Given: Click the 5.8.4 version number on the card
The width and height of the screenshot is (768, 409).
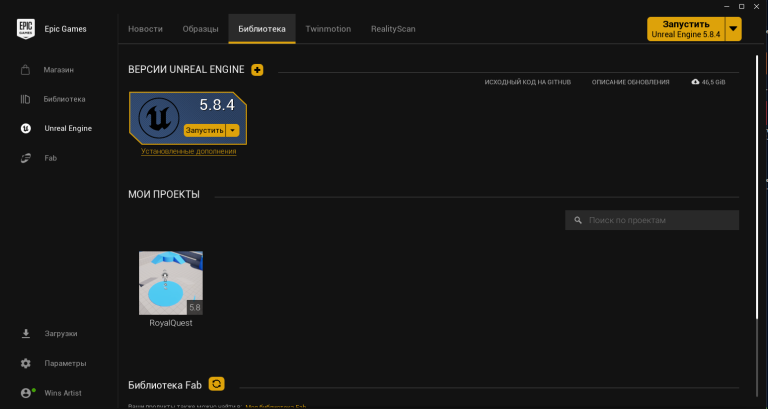Looking at the screenshot, I should pos(217,105).
